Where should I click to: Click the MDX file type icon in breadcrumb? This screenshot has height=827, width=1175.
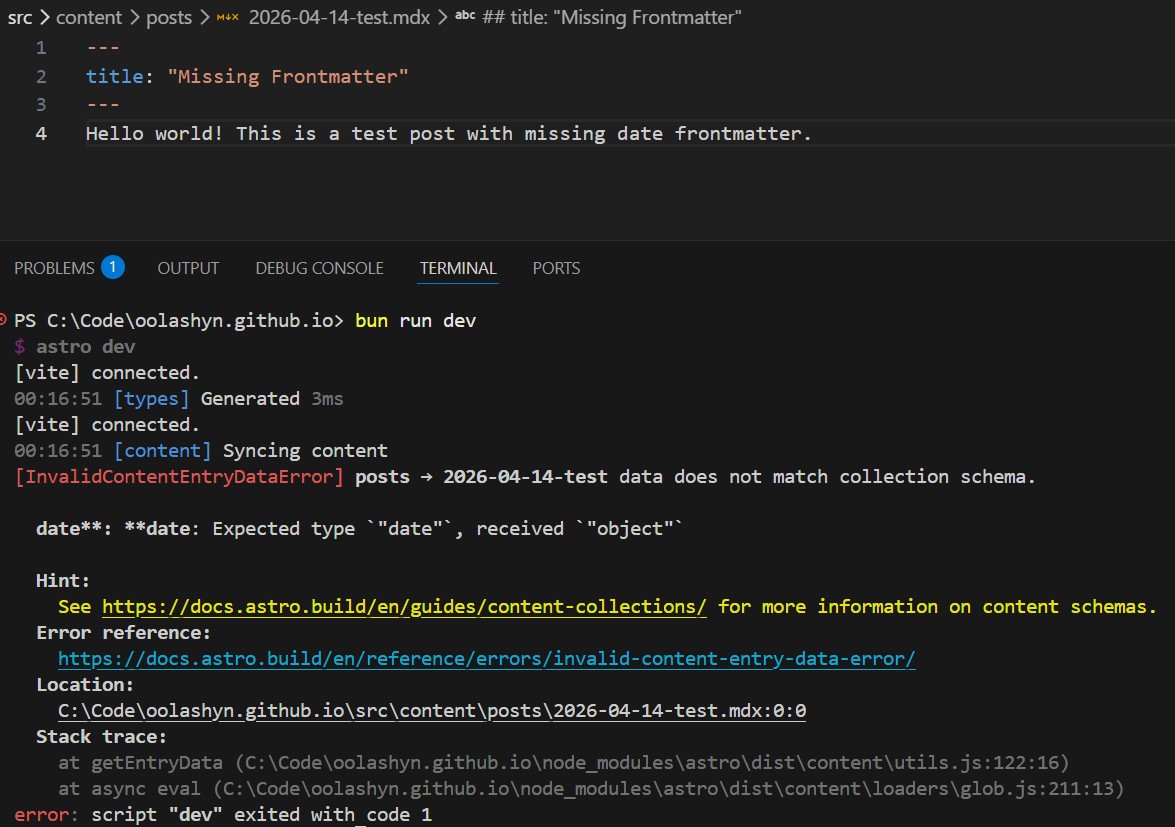pos(227,17)
